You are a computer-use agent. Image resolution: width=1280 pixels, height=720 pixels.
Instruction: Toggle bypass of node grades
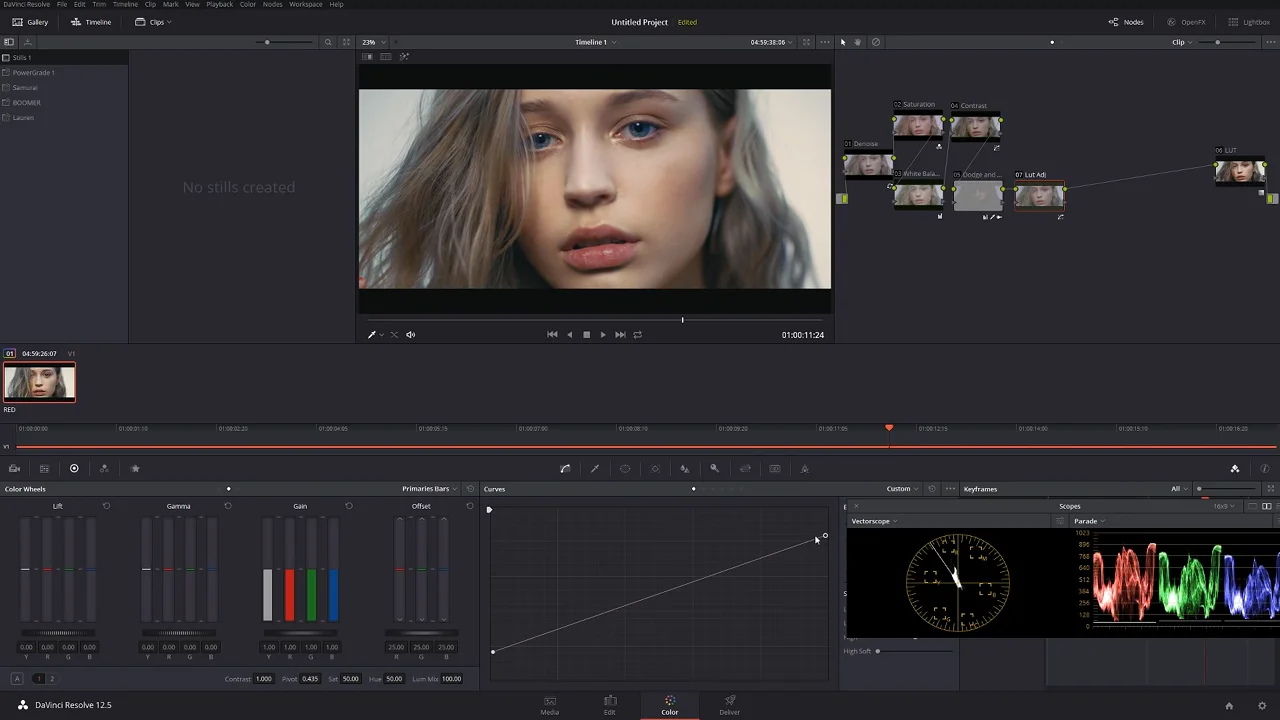point(876,42)
